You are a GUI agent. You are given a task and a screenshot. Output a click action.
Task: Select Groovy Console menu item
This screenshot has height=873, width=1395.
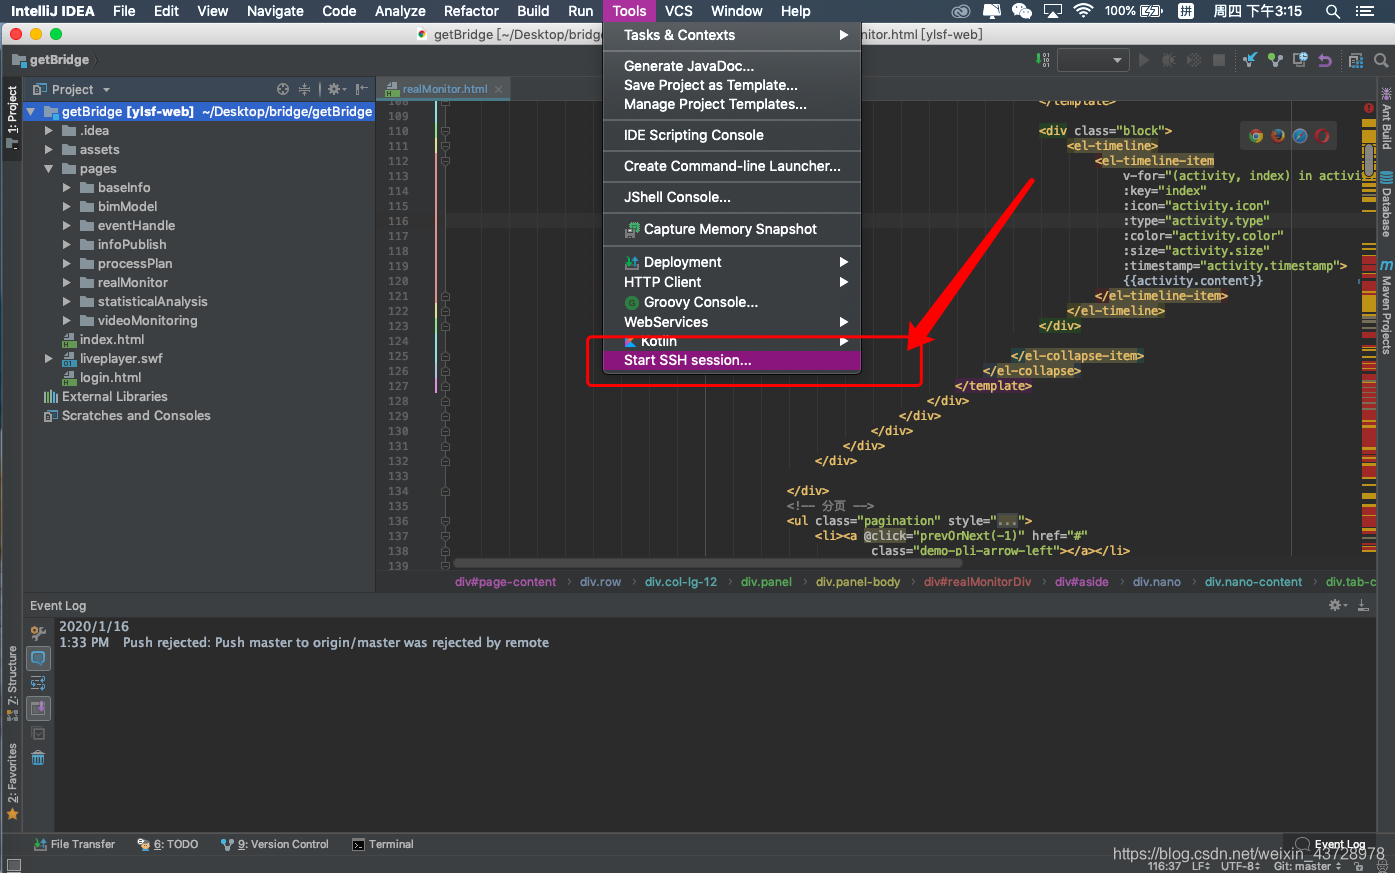(732, 302)
